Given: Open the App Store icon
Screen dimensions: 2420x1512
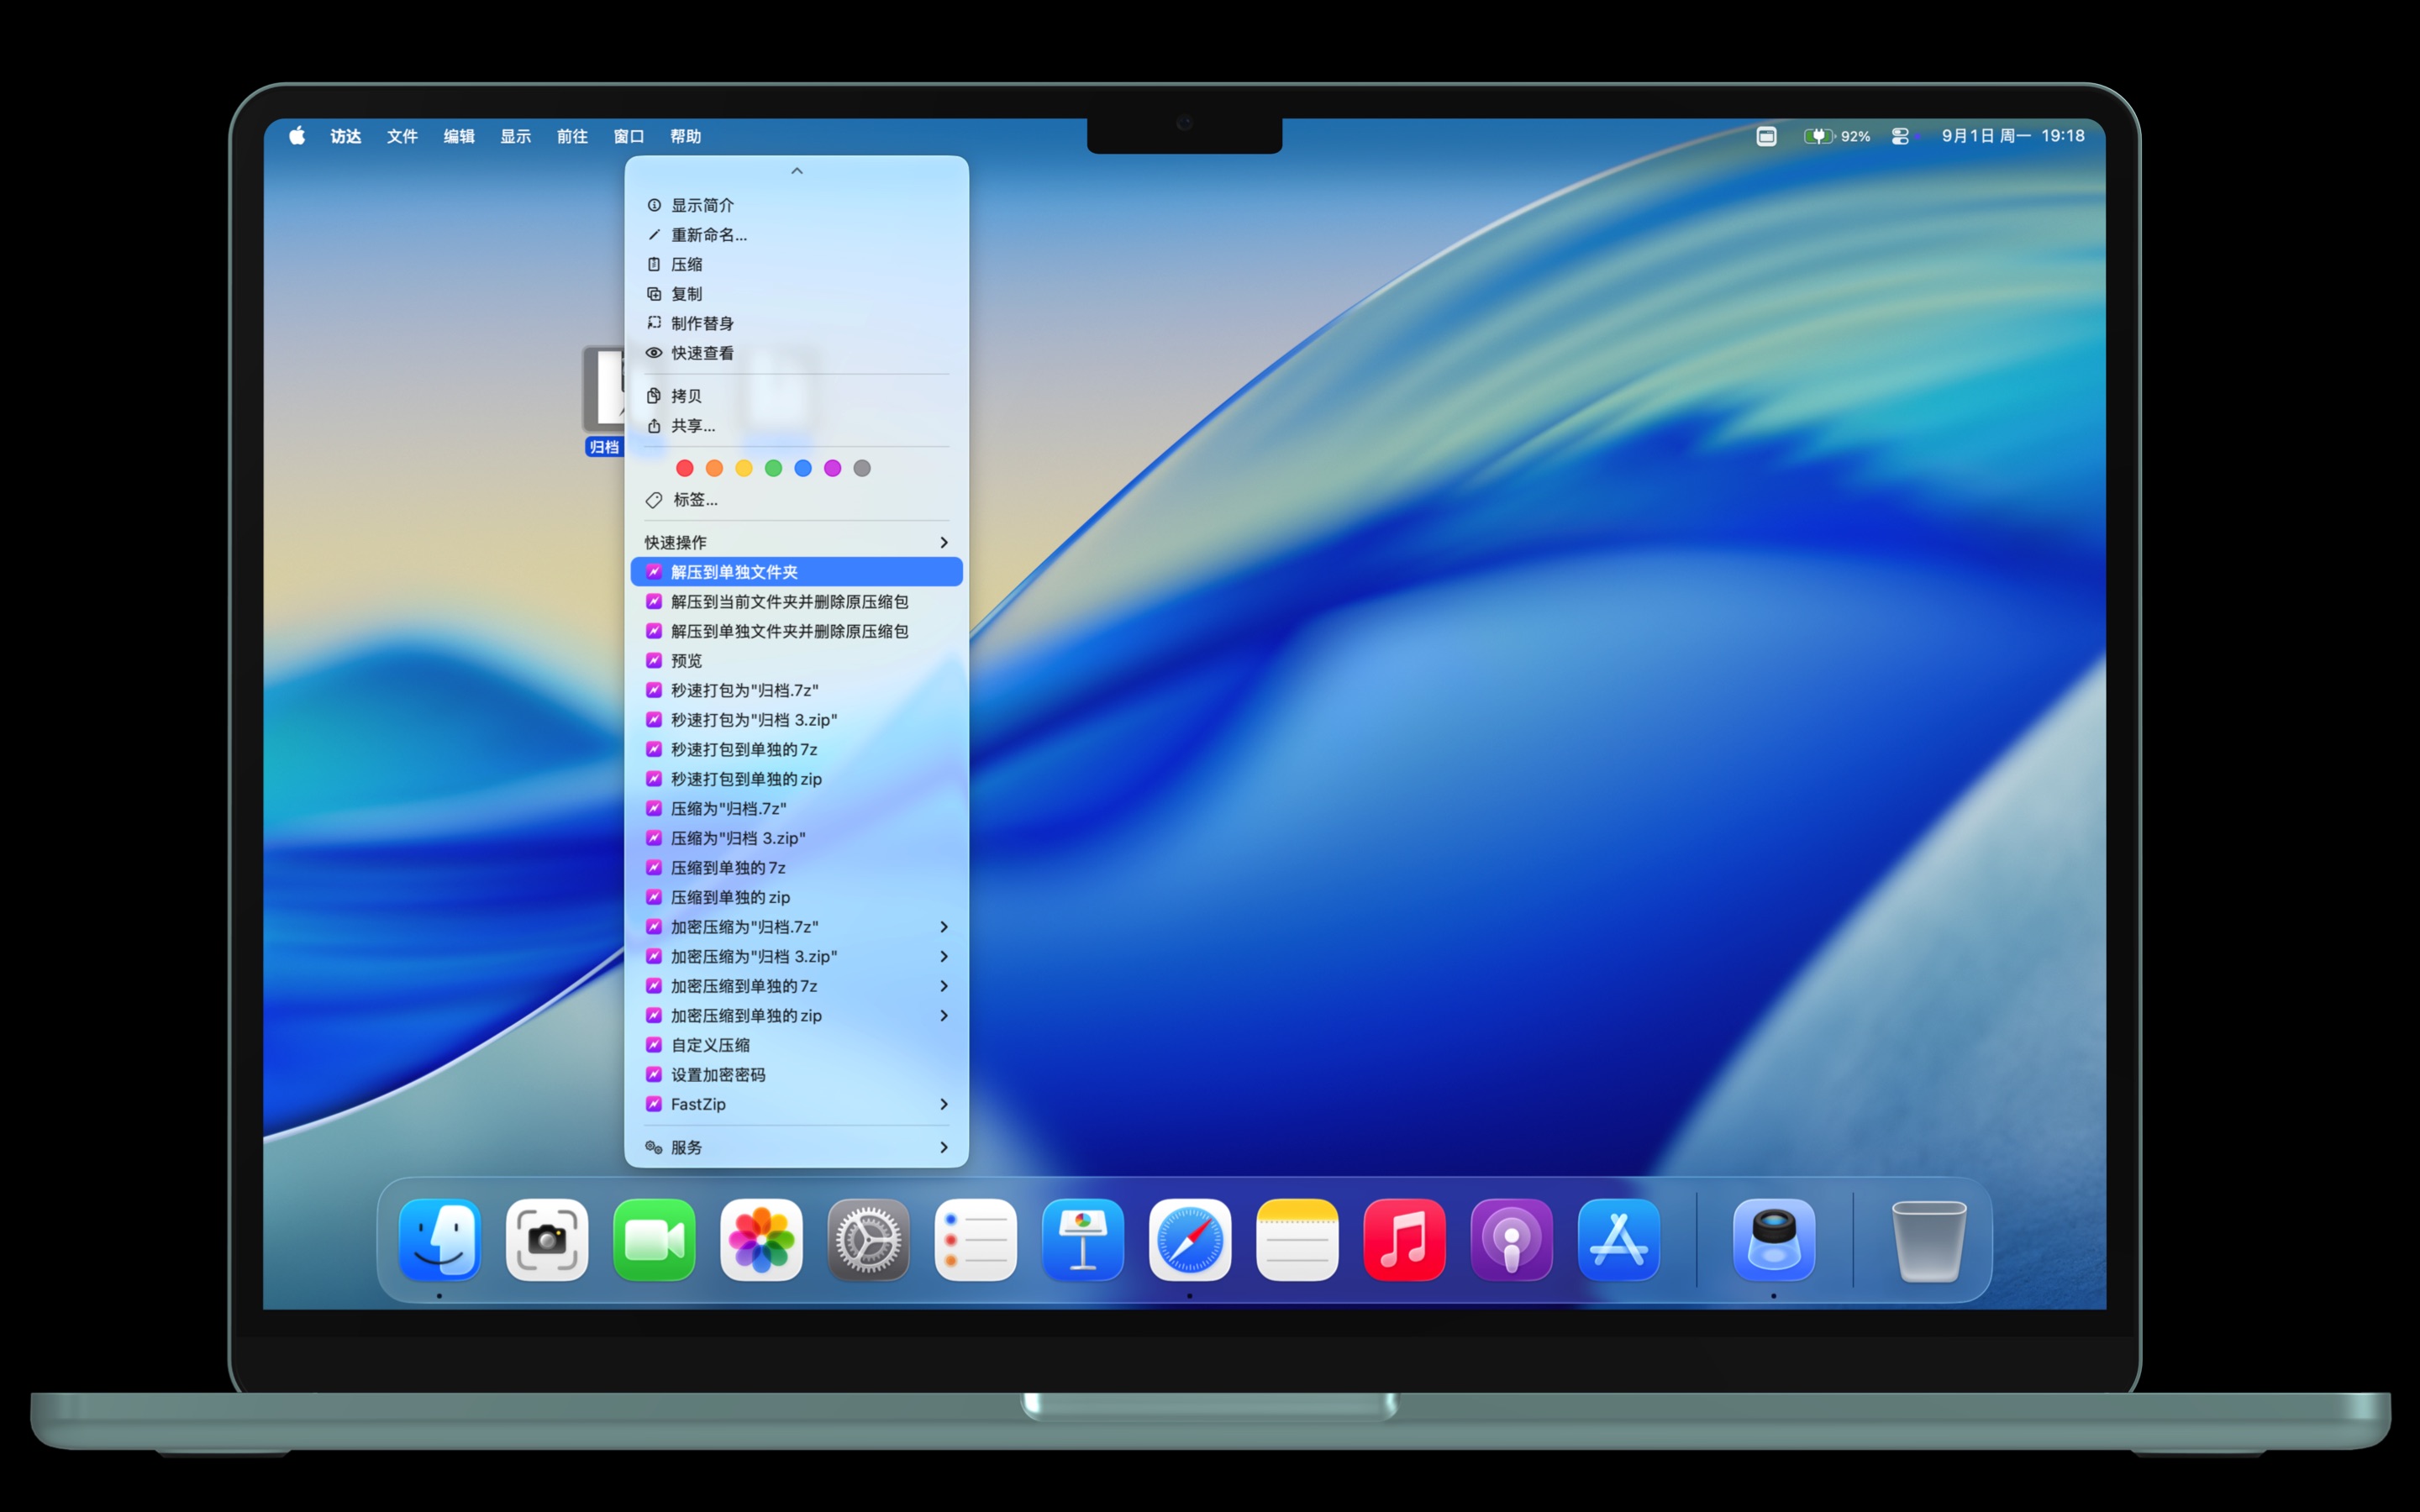Looking at the screenshot, I should tap(1618, 1239).
